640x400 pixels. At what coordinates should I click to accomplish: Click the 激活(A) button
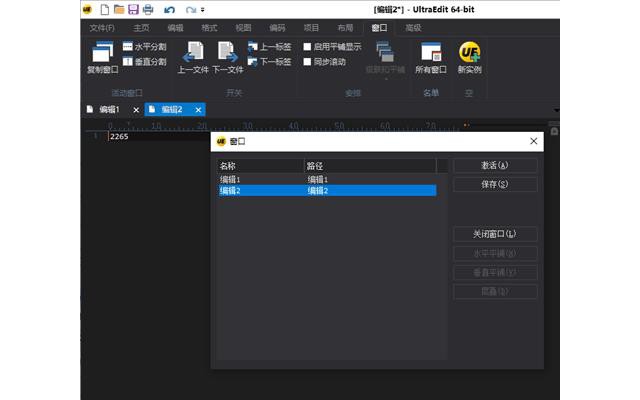[x=495, y=165]
